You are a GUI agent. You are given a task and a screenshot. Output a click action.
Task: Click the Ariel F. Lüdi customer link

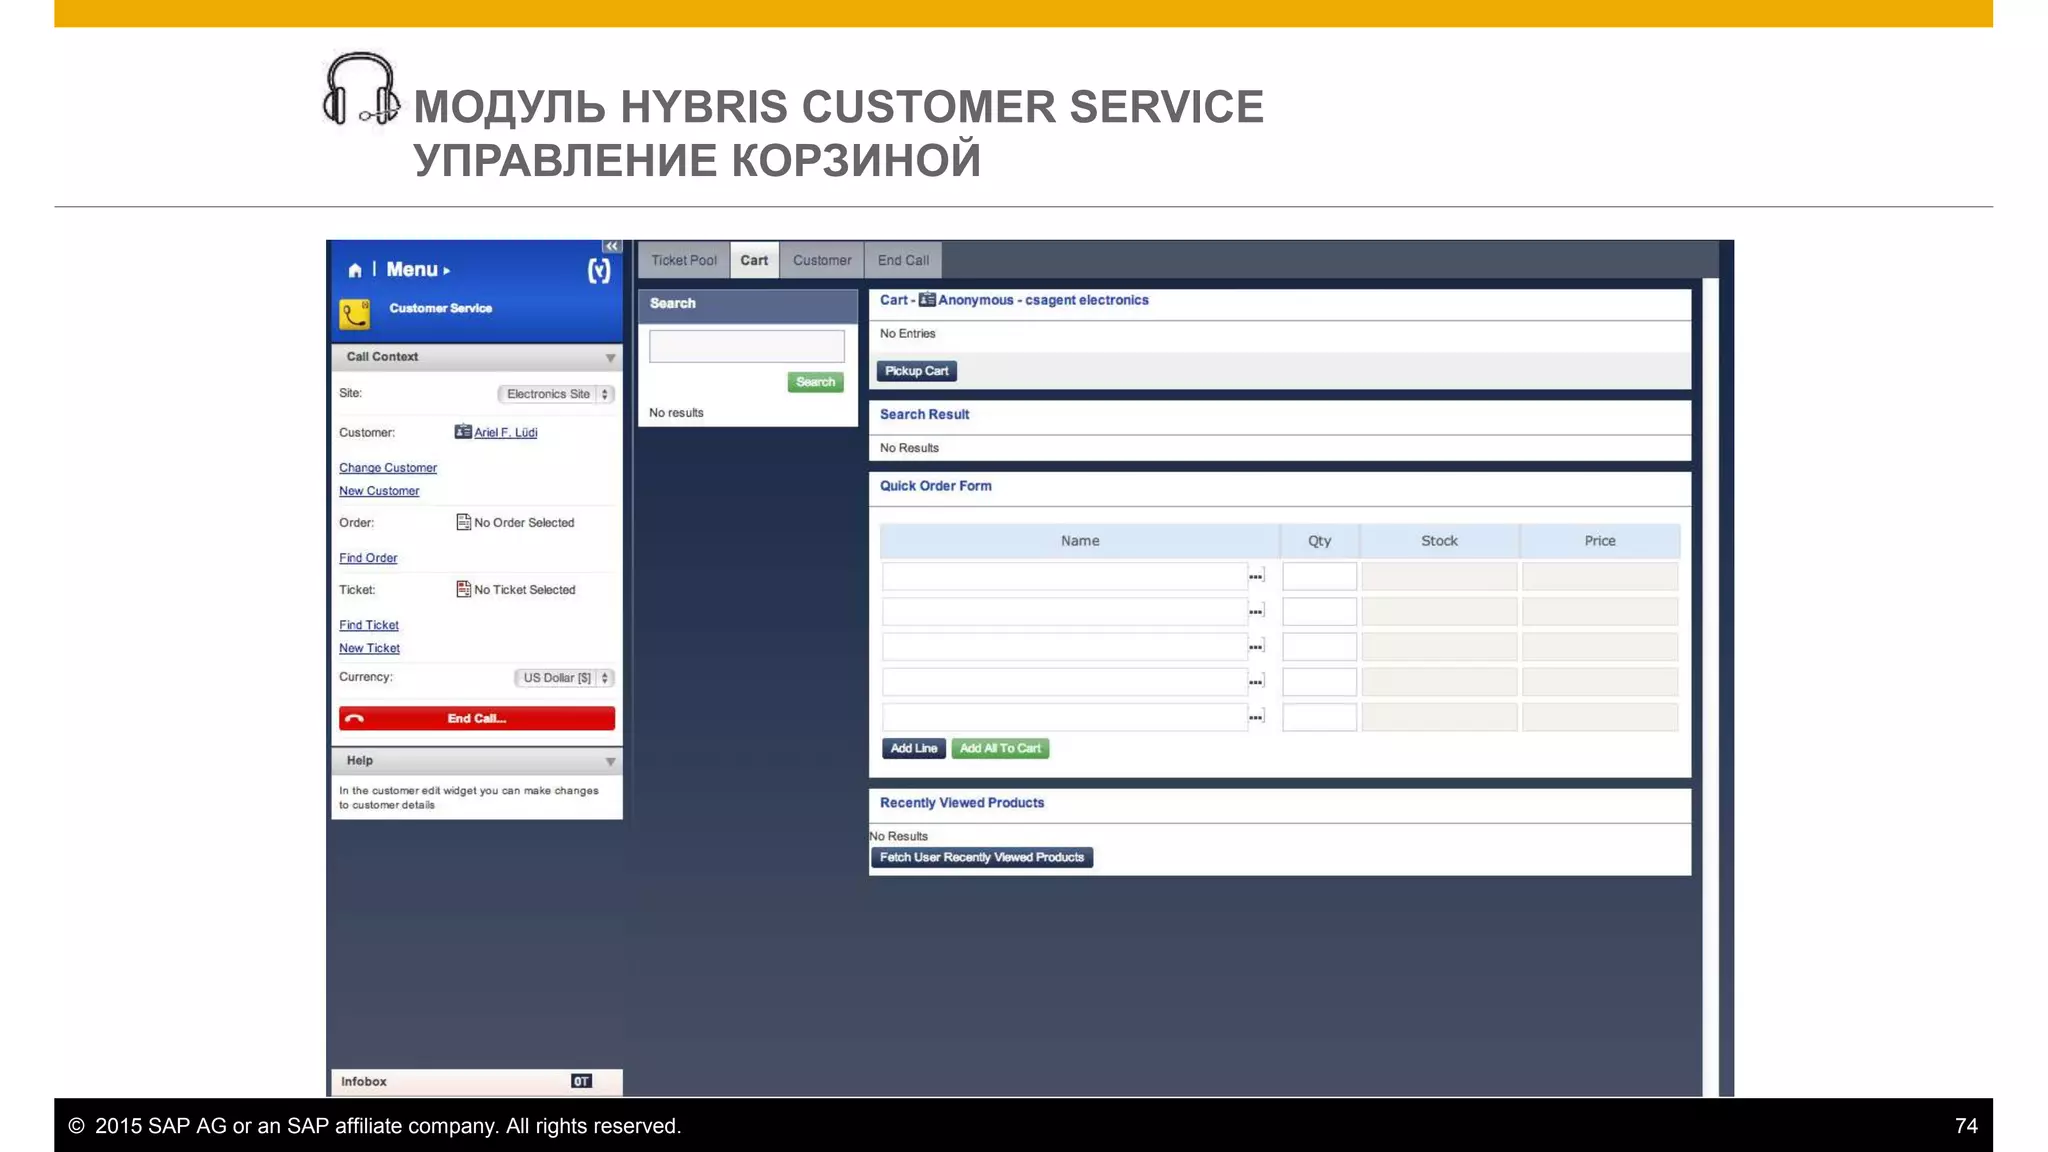pyautogui.click(x=505, y=432)
